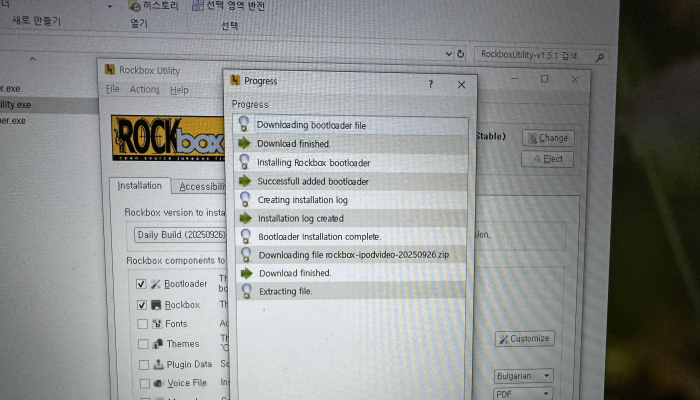Click the Progress dialog help question mark
The width and height of the screenshot is (700, 400).
(x=430, y=83)
